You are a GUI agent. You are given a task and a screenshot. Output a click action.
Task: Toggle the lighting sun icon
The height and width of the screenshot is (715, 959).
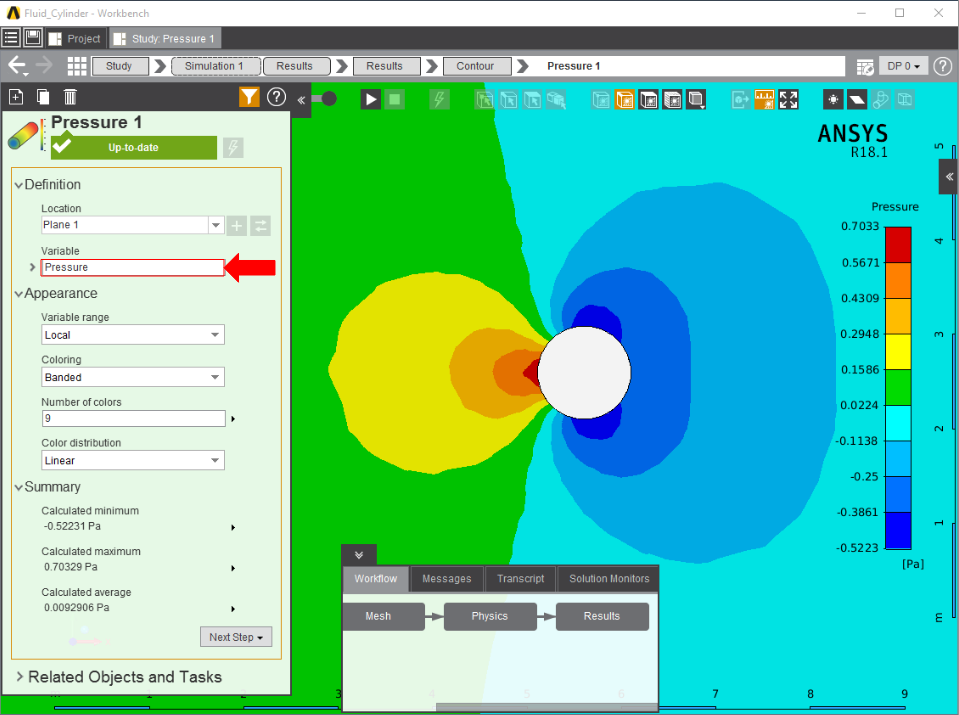coord(833,99)
